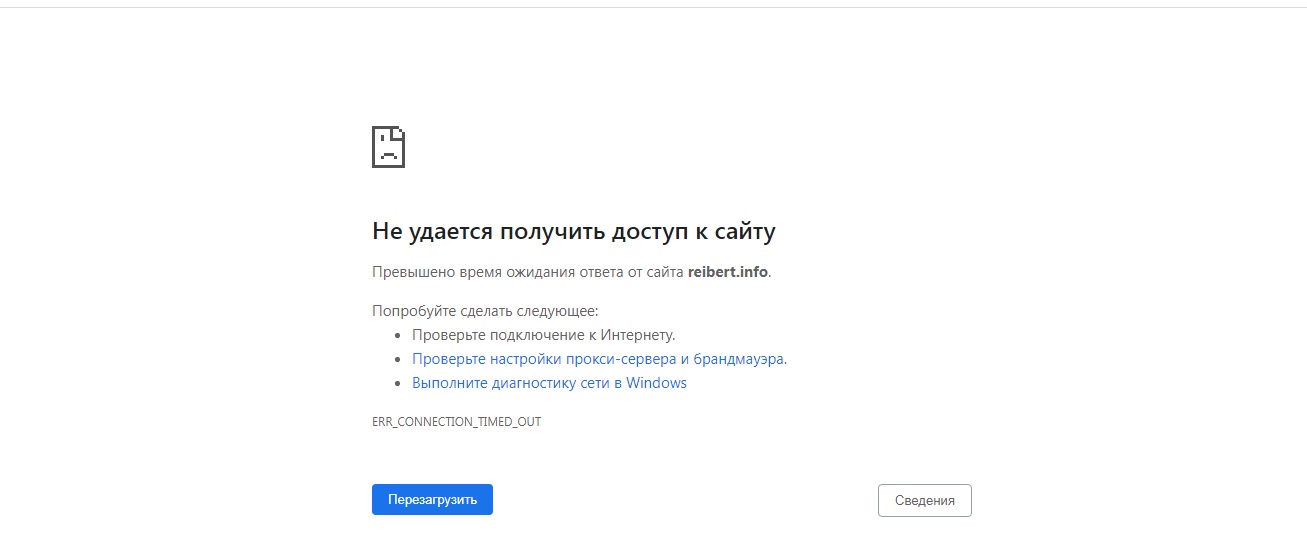The height and width of the screenshot is (553, 1307).
Task: Click the heading Не удается получить доступ к сайту
Action: [574, 232]
